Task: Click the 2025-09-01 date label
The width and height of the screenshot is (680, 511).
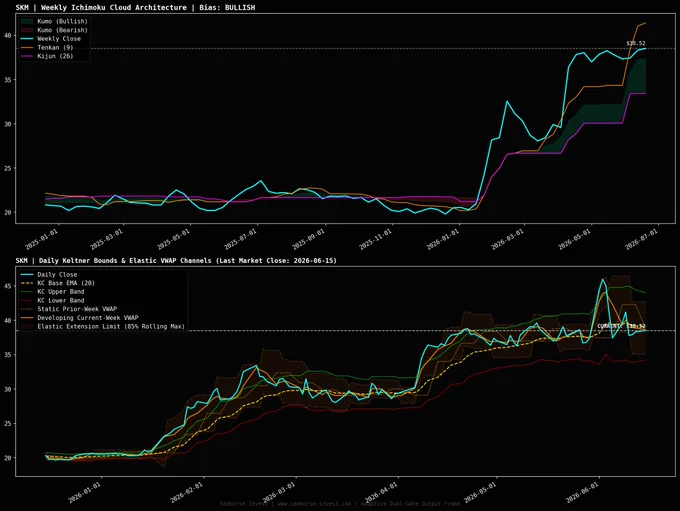Action: tap(308, 239)
